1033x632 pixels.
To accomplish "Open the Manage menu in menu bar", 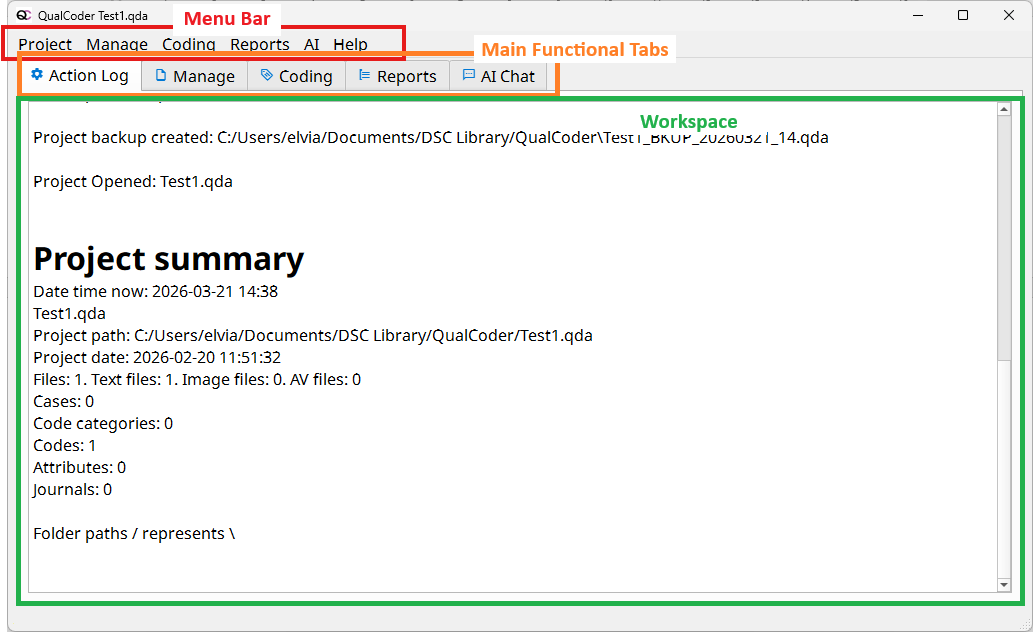I will tap(117, 44).
